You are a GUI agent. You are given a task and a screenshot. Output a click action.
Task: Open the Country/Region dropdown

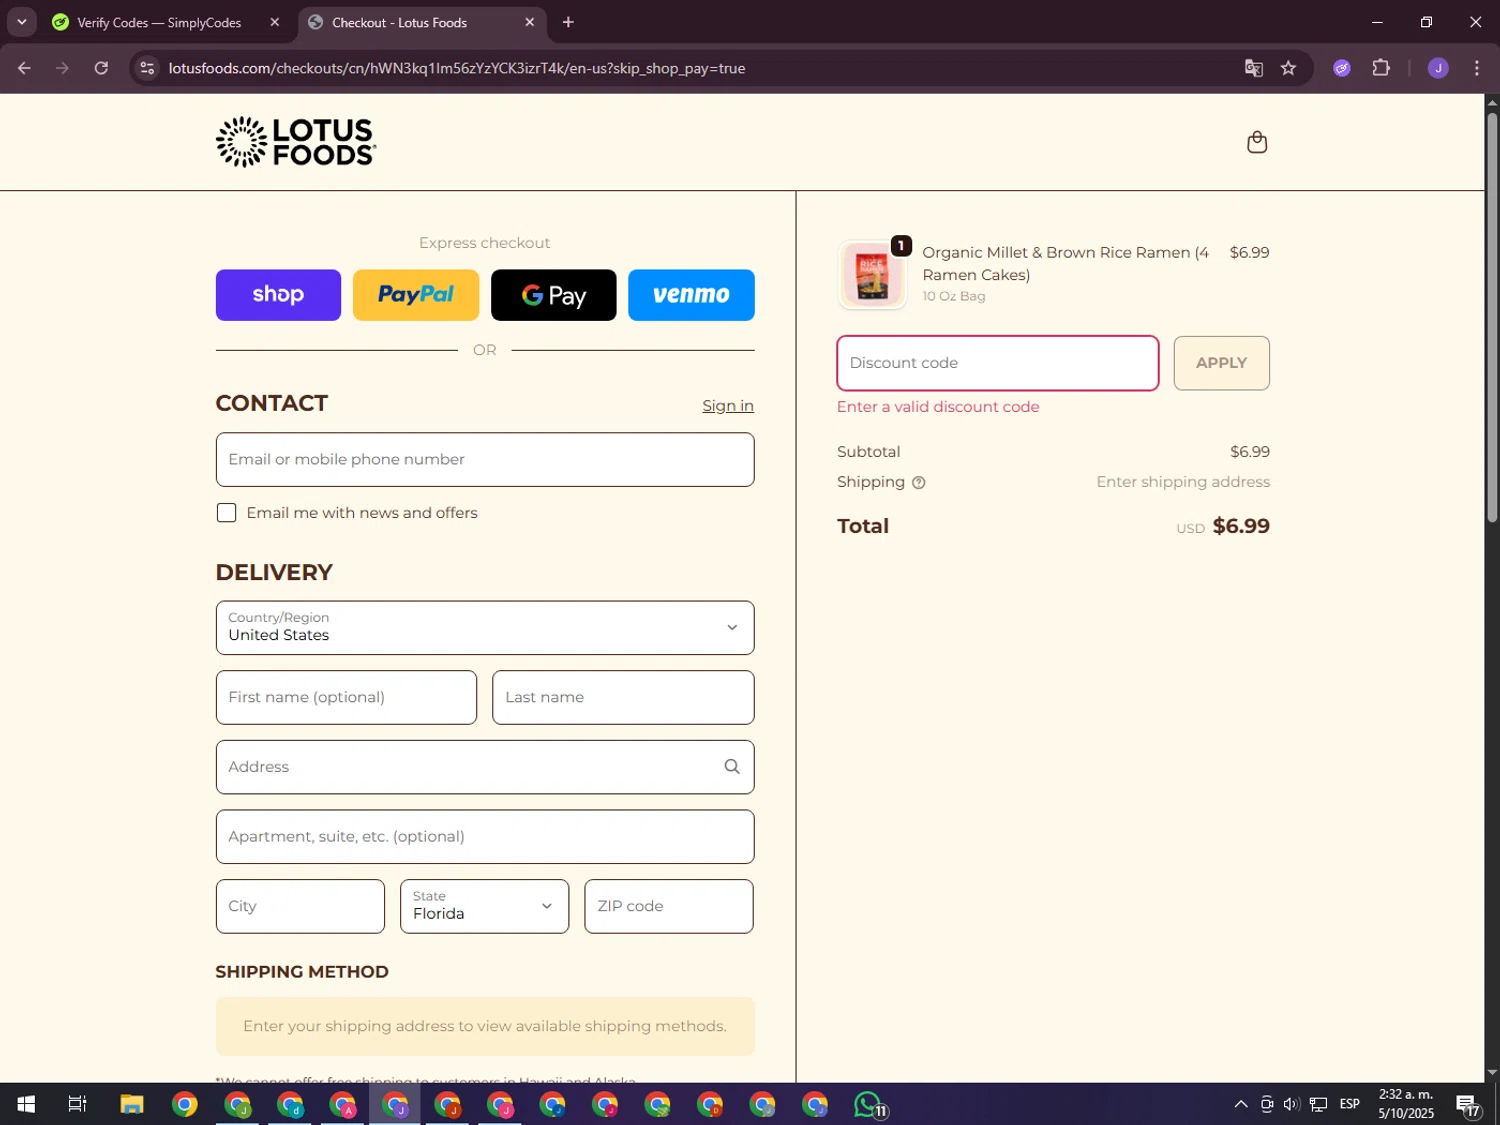tap(485, 628)
